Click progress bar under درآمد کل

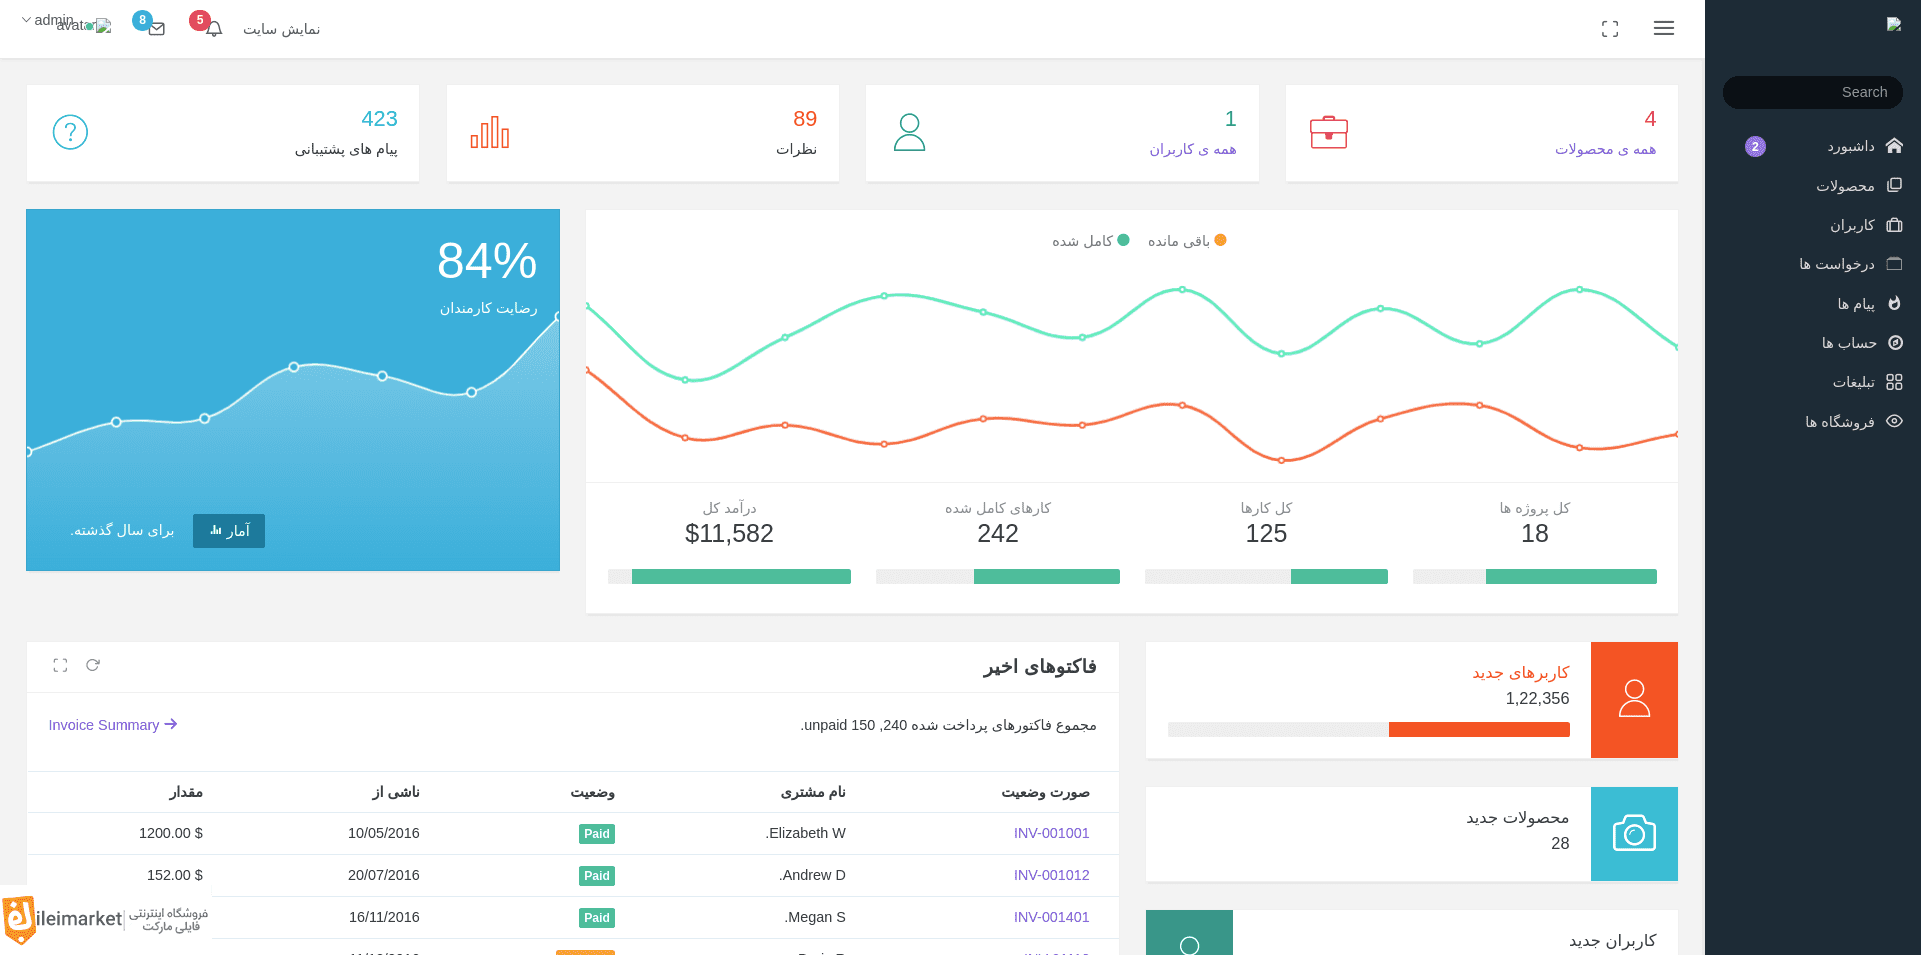coord(729,576)
